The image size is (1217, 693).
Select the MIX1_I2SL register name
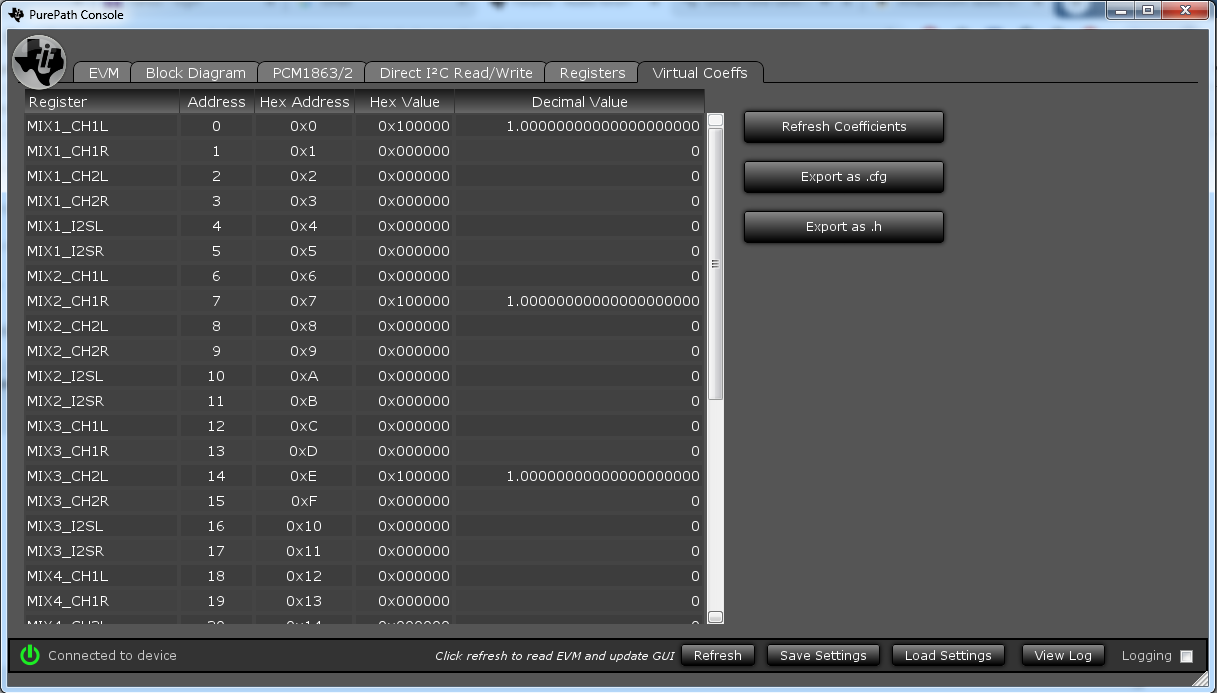click(65, 226)
